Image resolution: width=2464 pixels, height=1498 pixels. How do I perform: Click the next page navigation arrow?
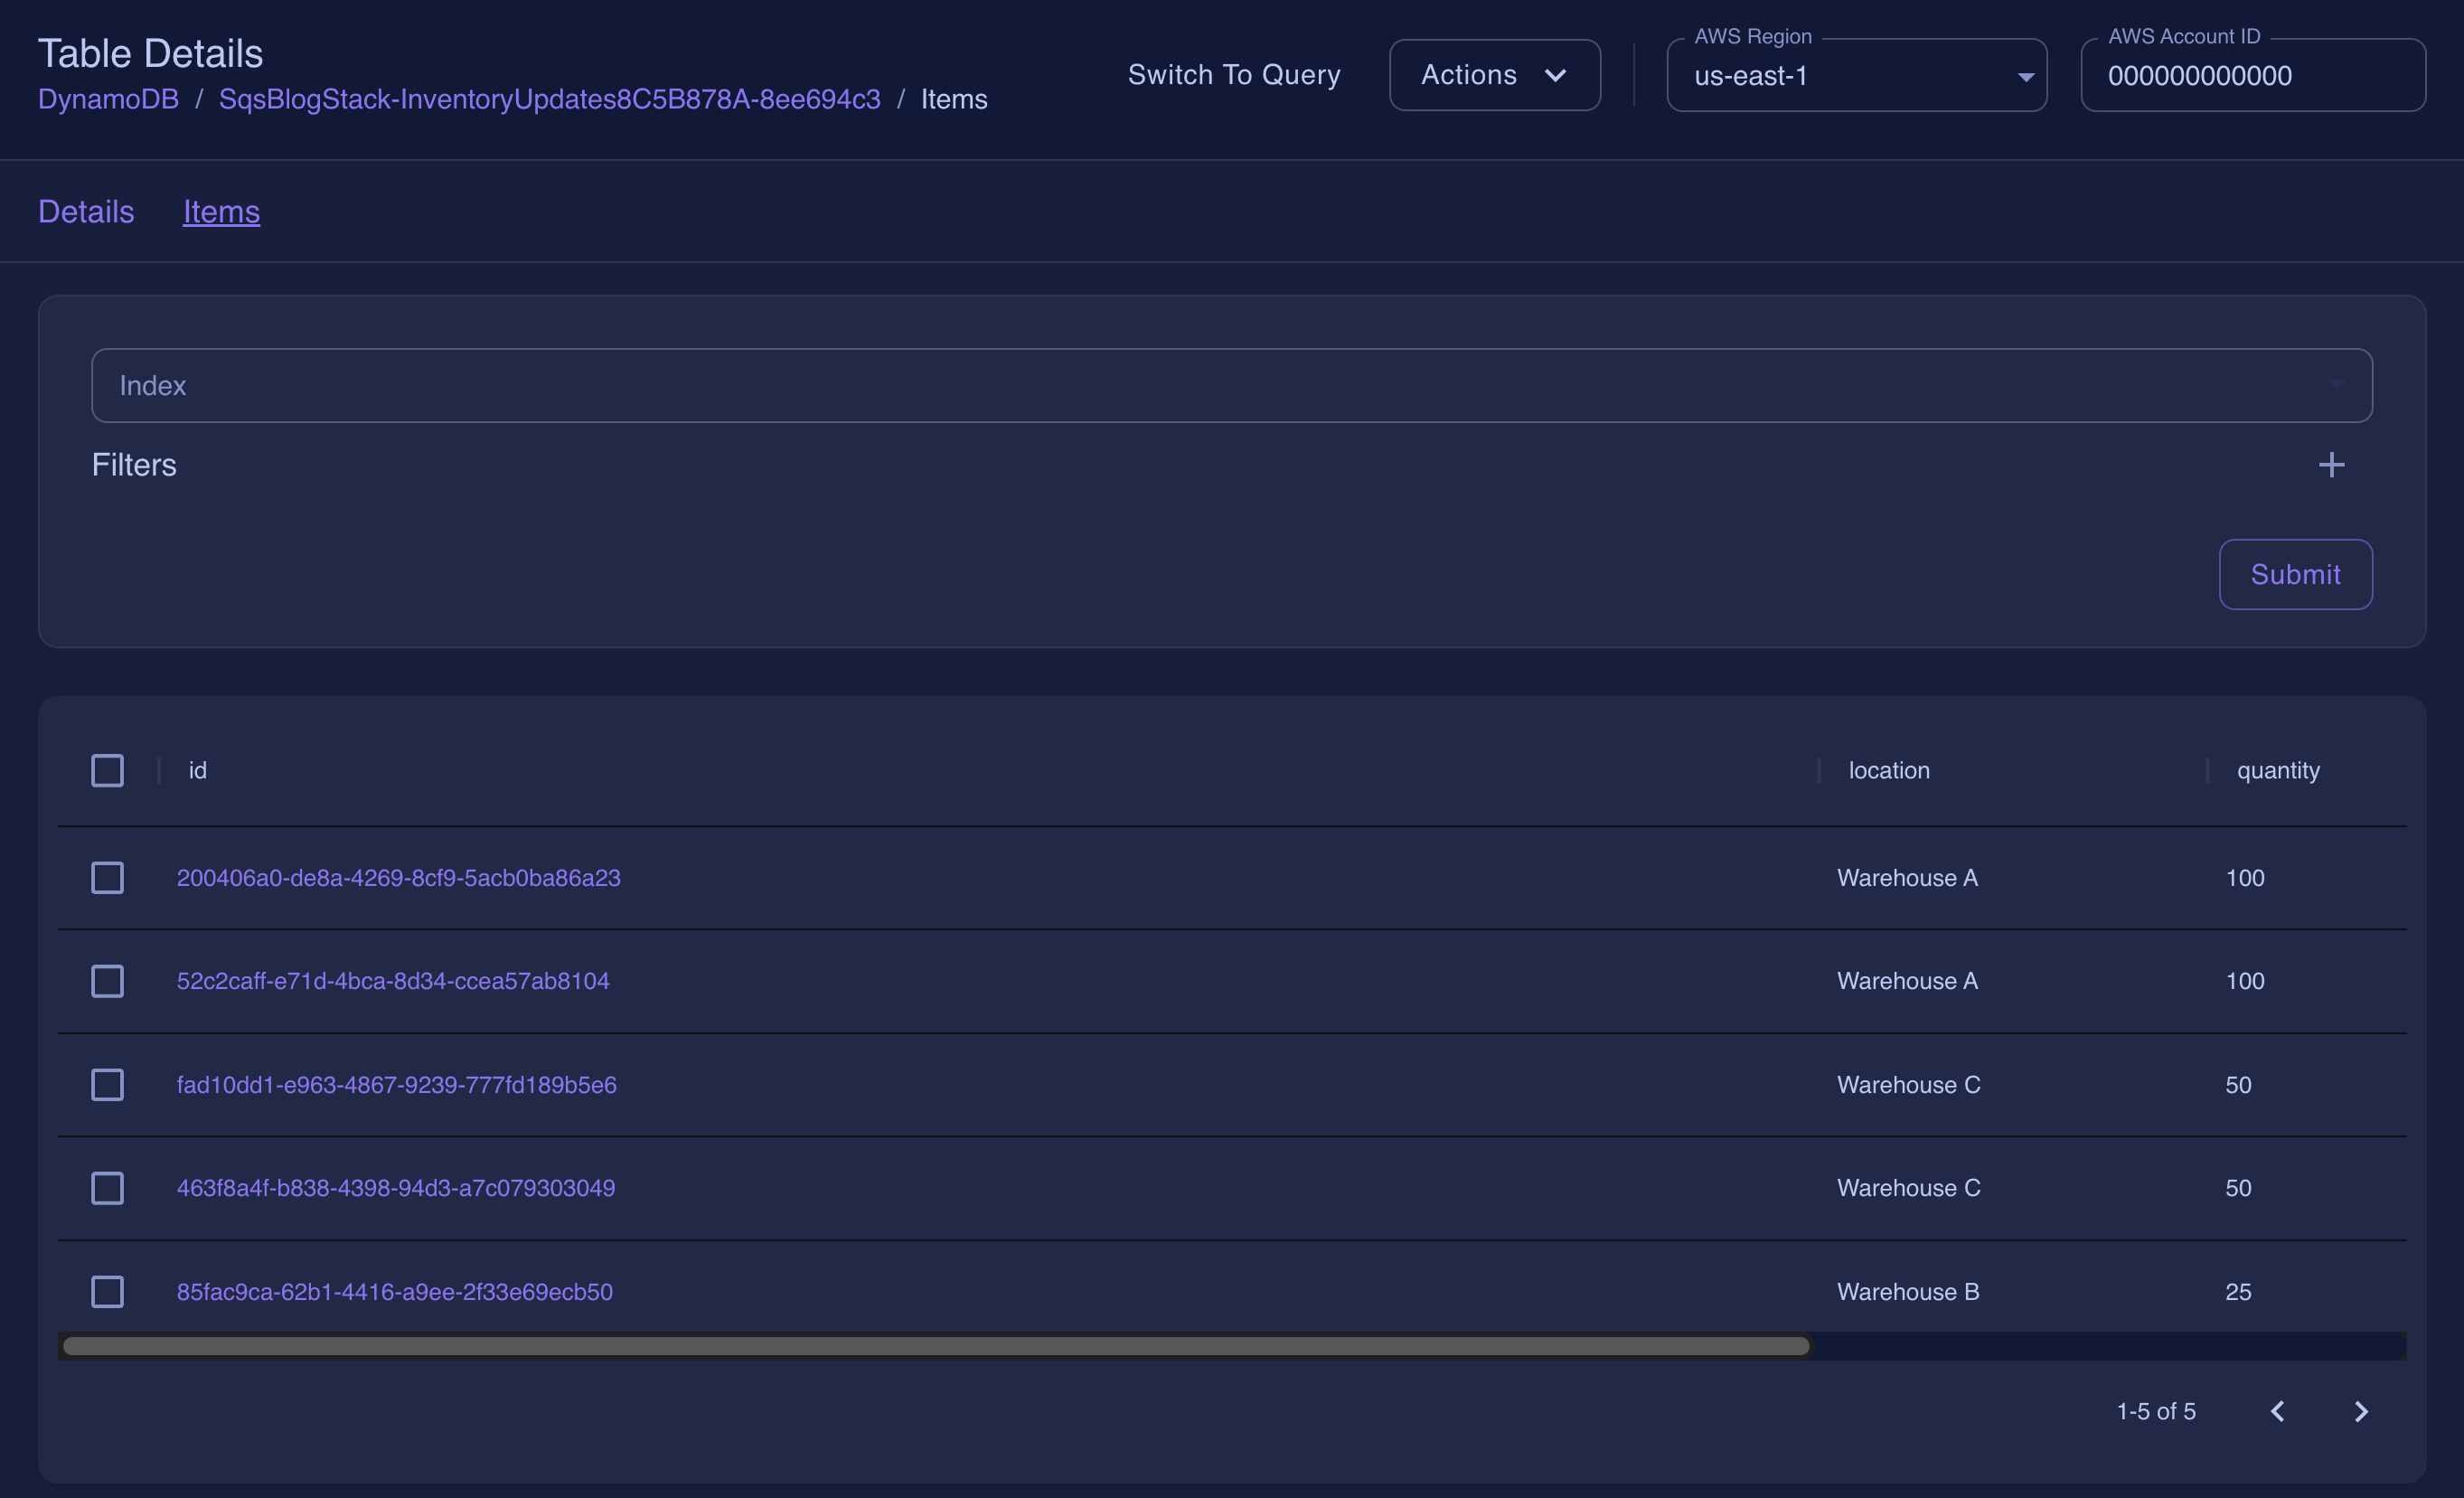(2360, 1408)
